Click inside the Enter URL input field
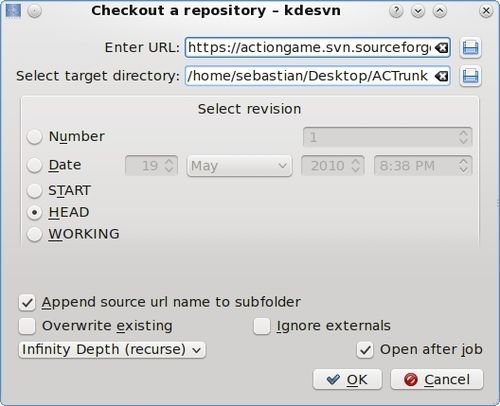 tap(309, 48)
